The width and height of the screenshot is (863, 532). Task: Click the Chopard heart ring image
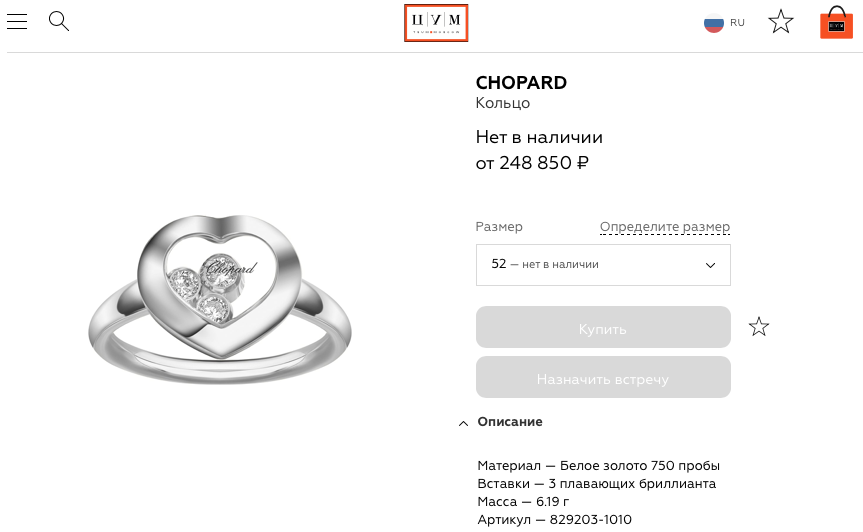[219, 292]
